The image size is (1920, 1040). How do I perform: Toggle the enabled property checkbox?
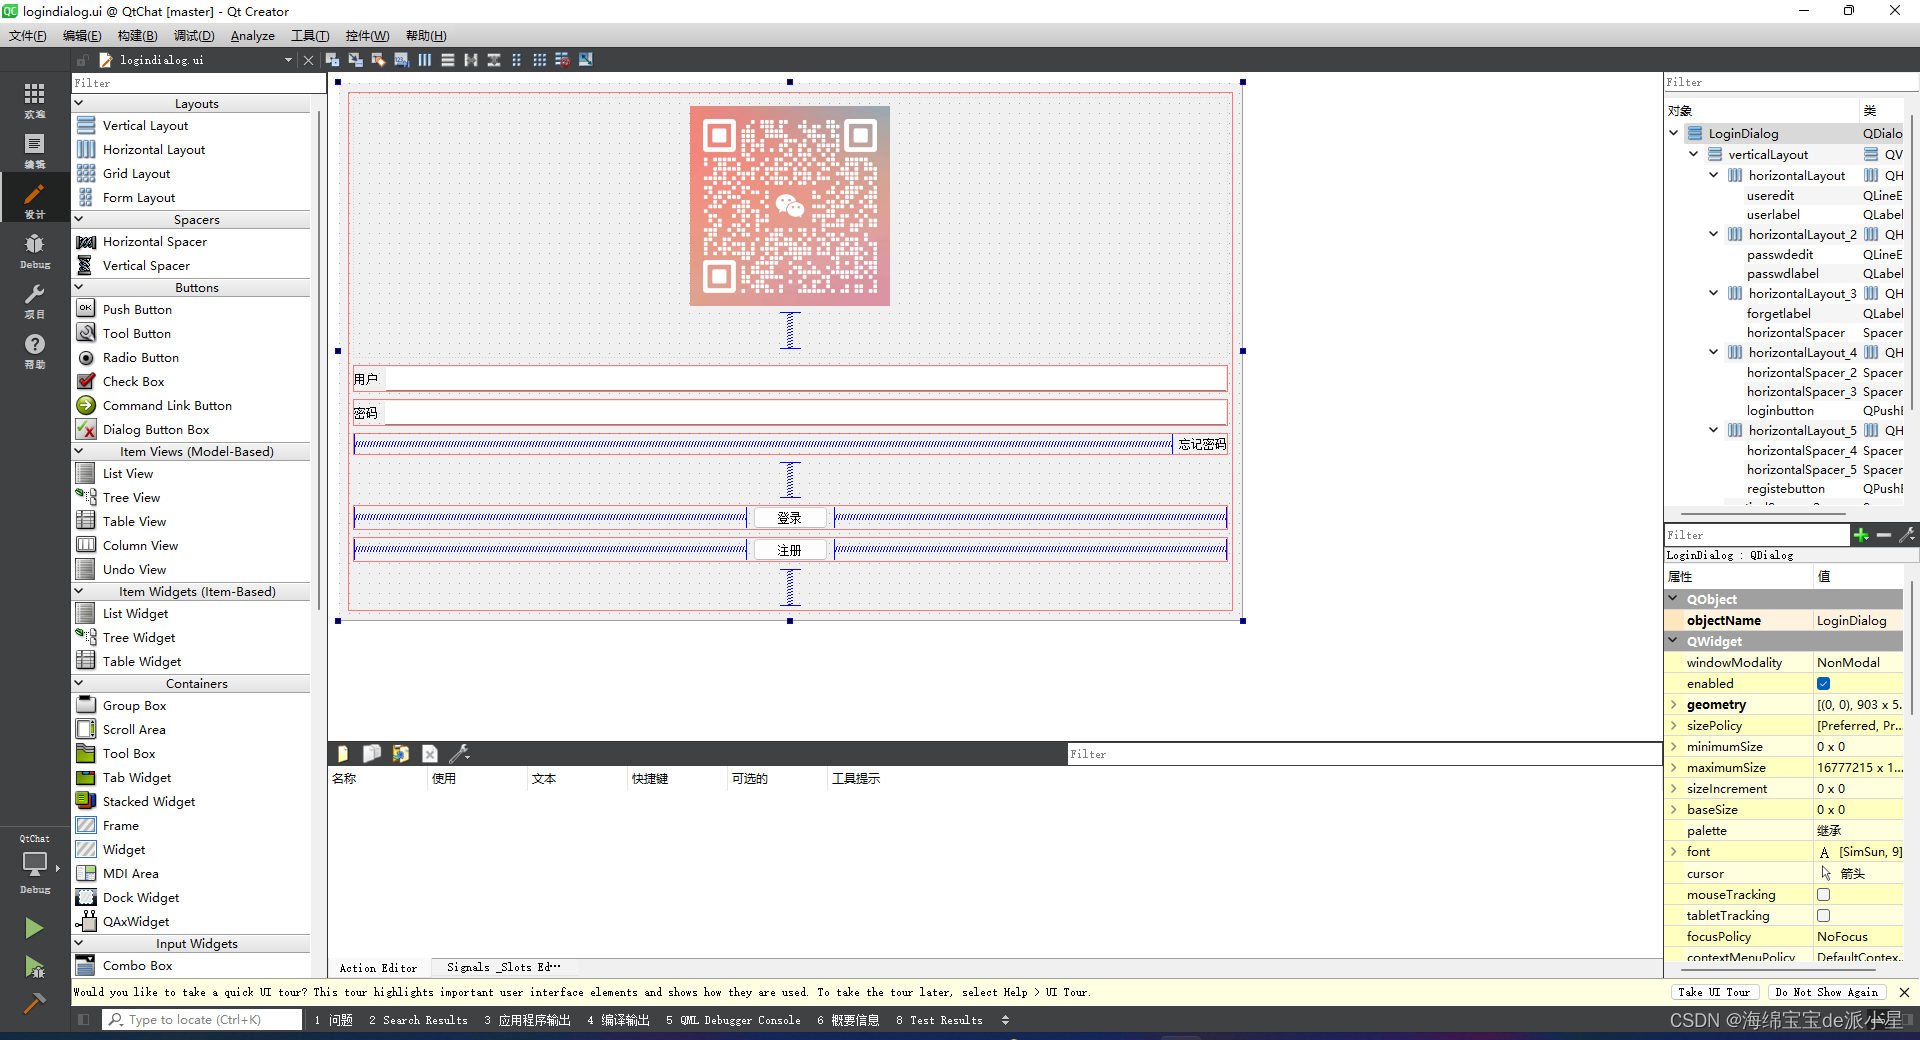pos(1823,684)
